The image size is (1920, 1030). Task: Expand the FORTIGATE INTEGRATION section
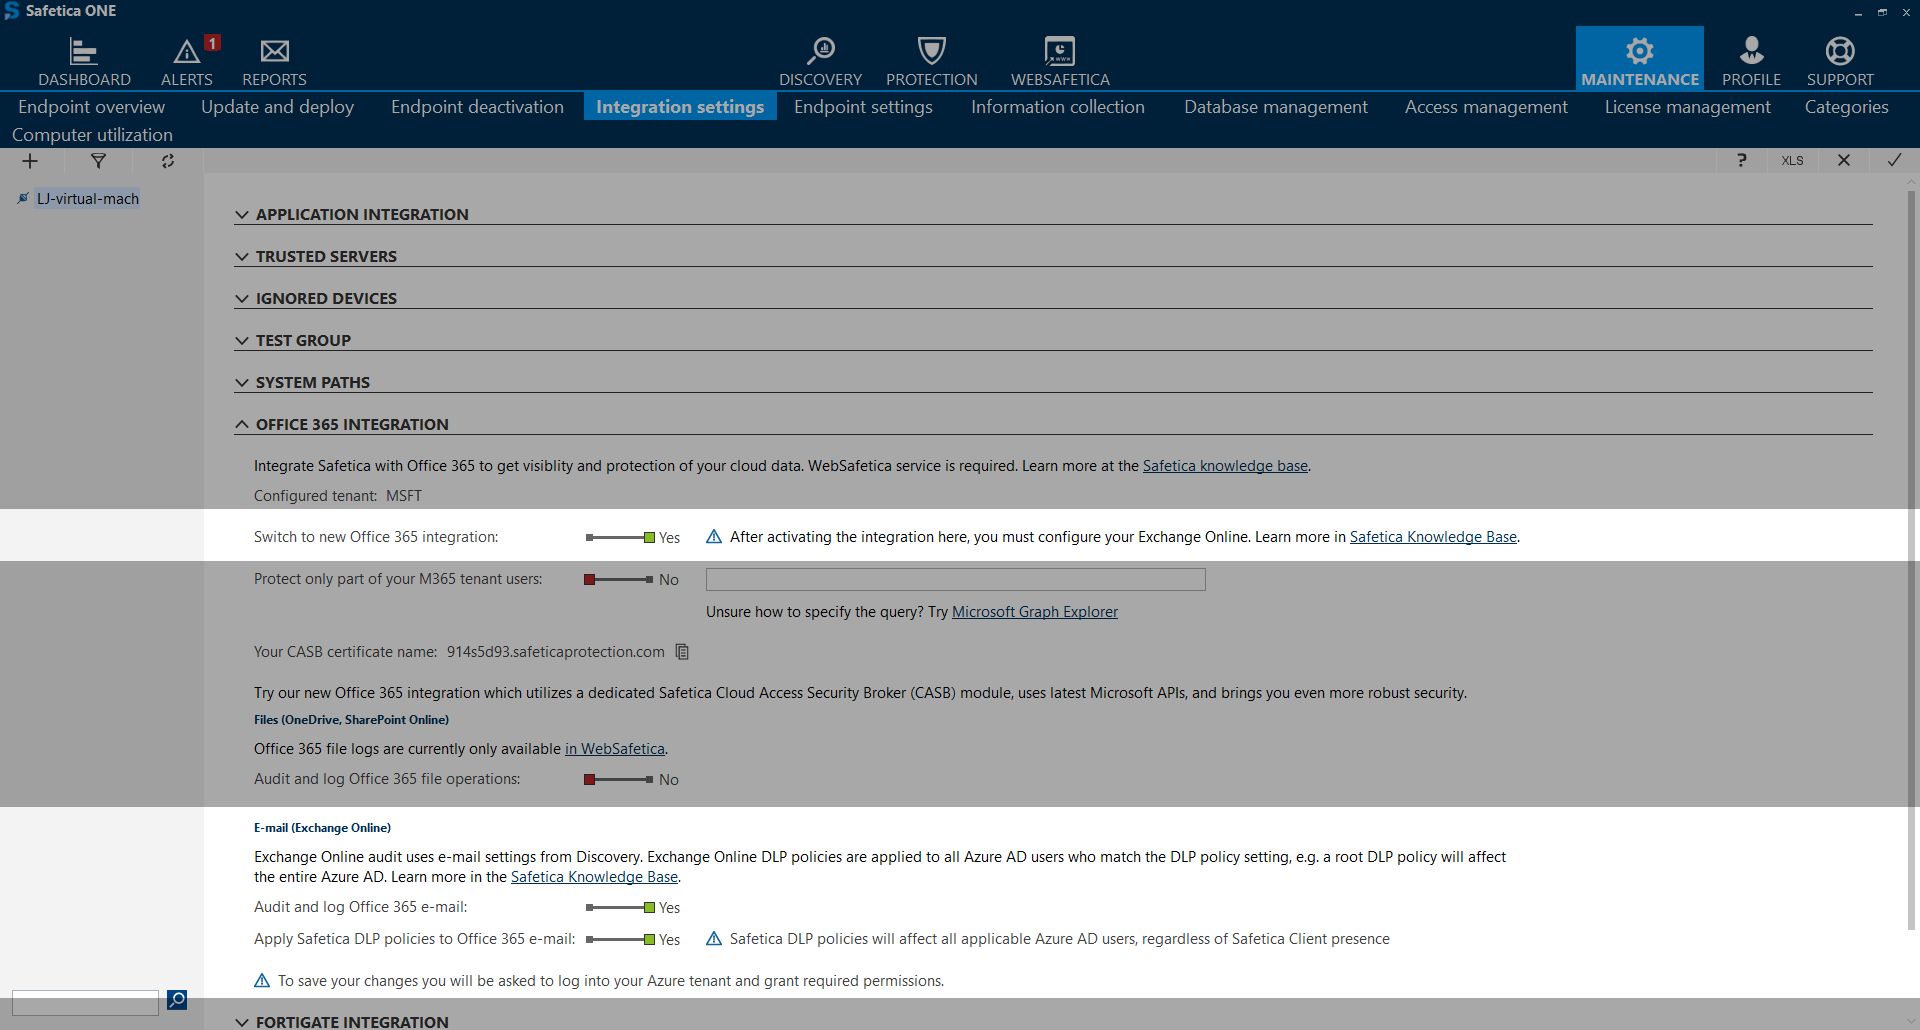[x=352, y=1022]
